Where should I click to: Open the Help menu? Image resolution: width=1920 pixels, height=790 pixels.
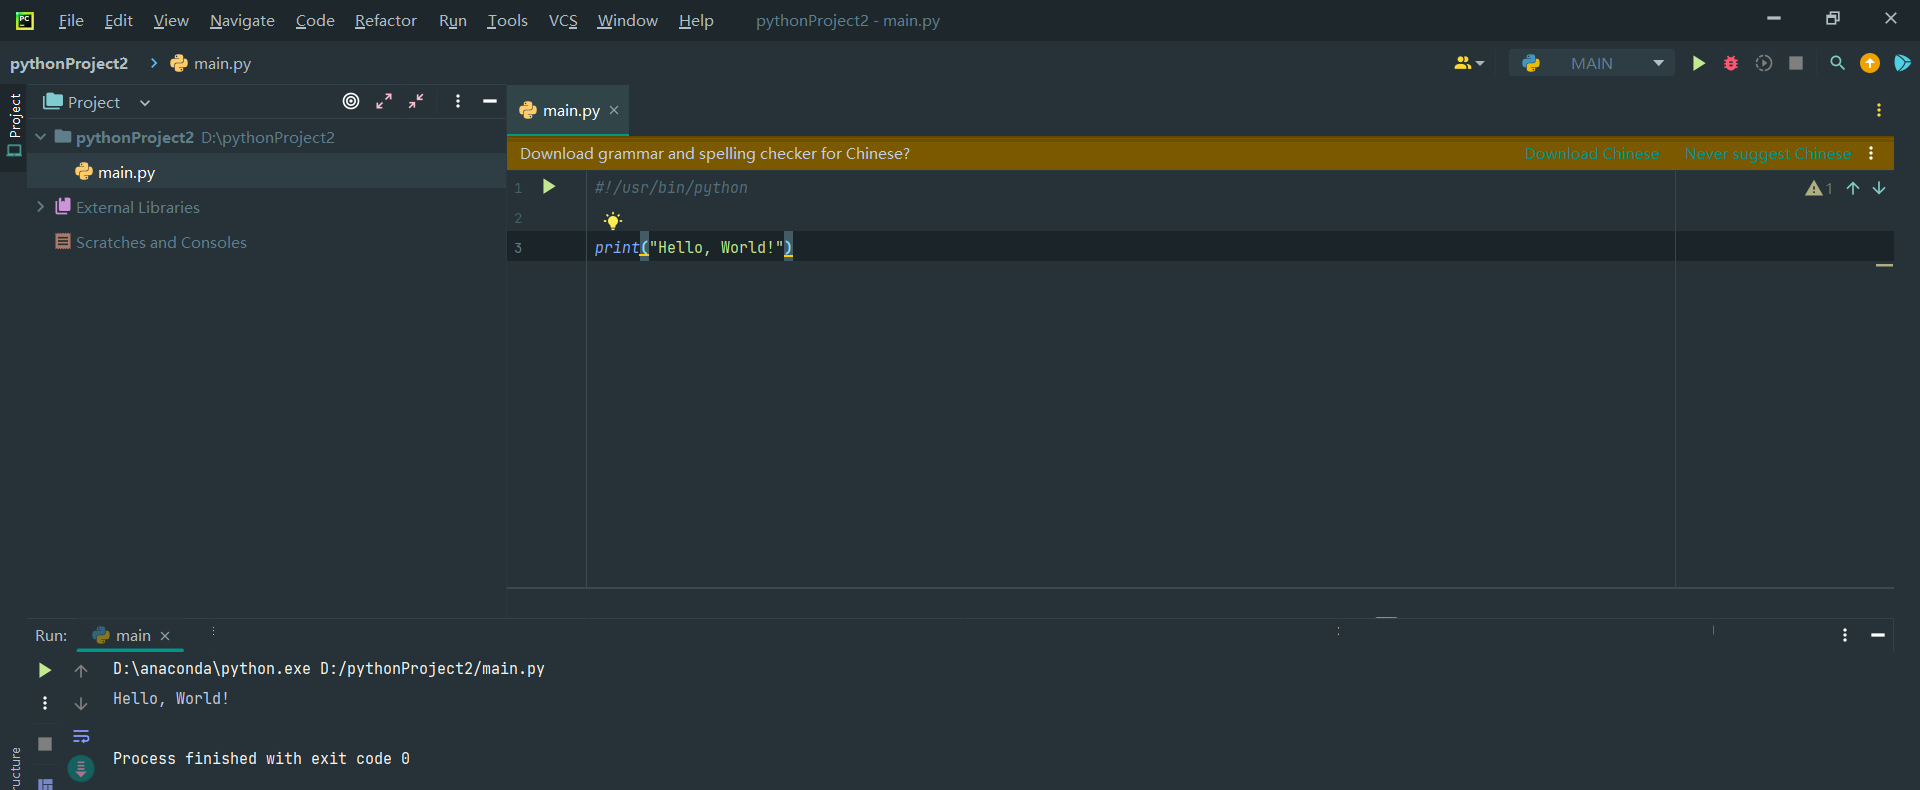pyautogui.click(x=696, y=20)
